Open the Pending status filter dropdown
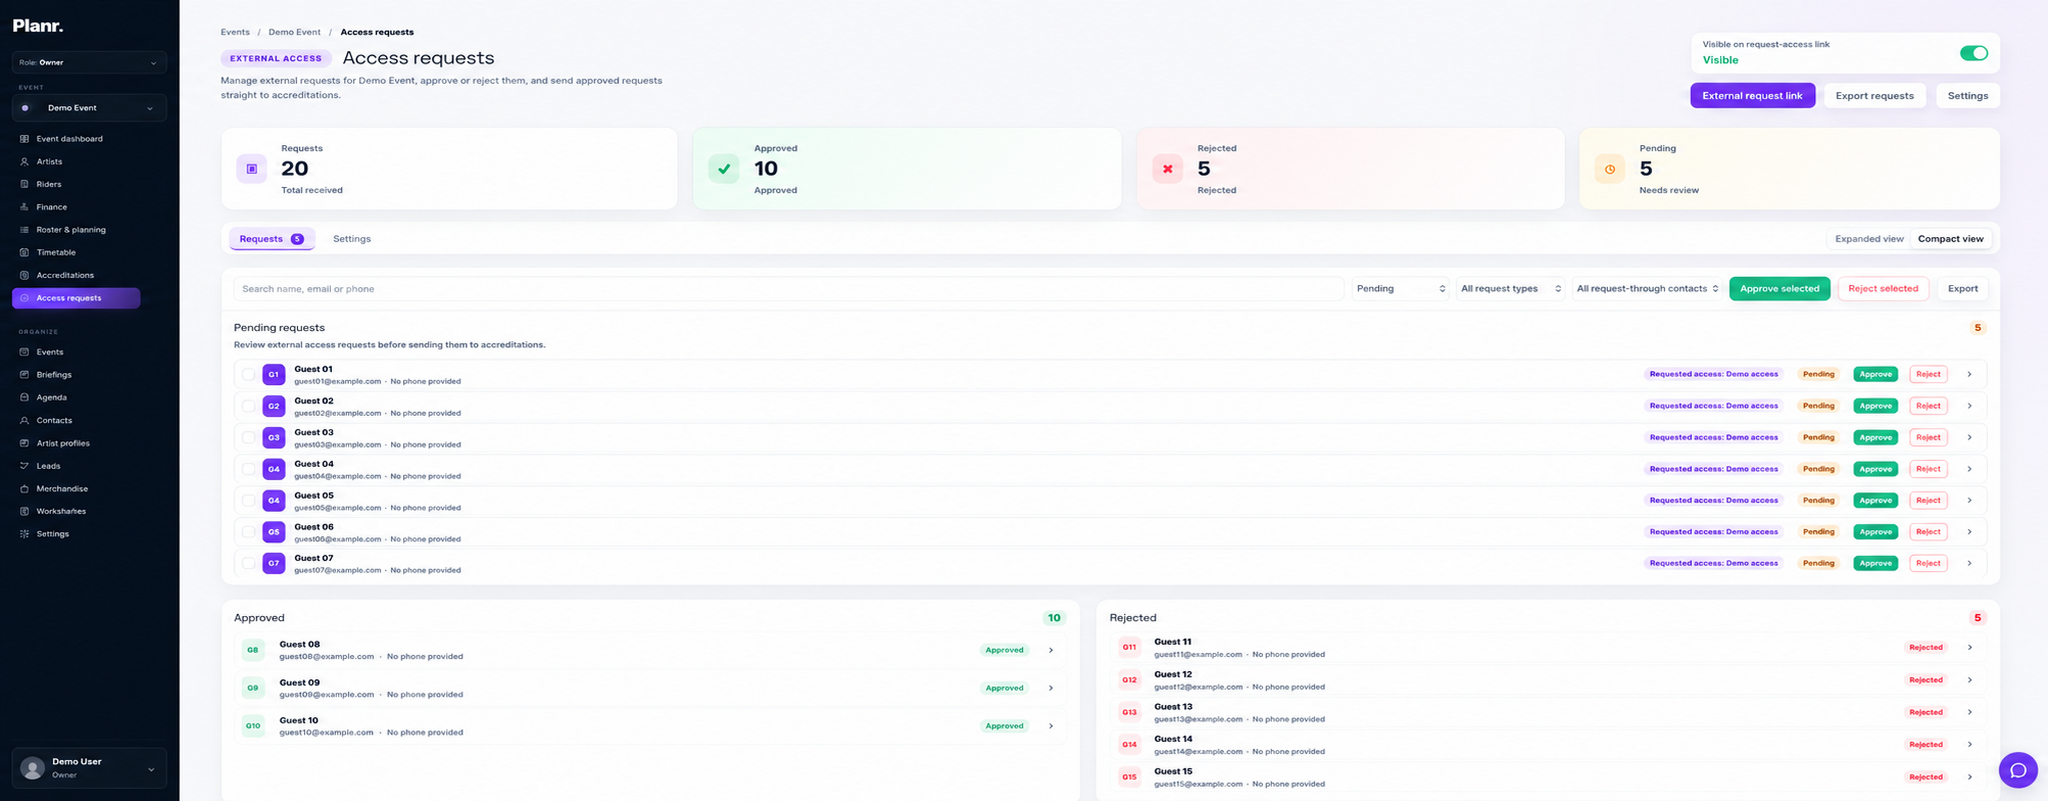2048x801 pixels. click(x=1400, y=289)
